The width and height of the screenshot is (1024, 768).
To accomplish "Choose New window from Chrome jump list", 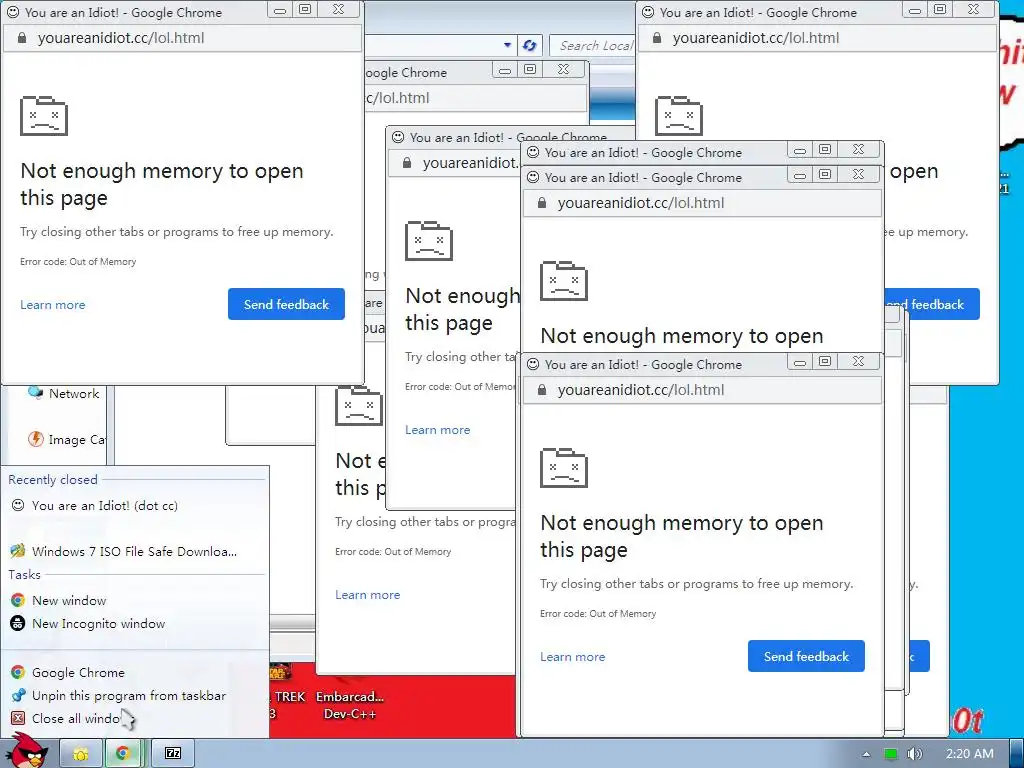I will pyautogui.click(x=135, y=600).
